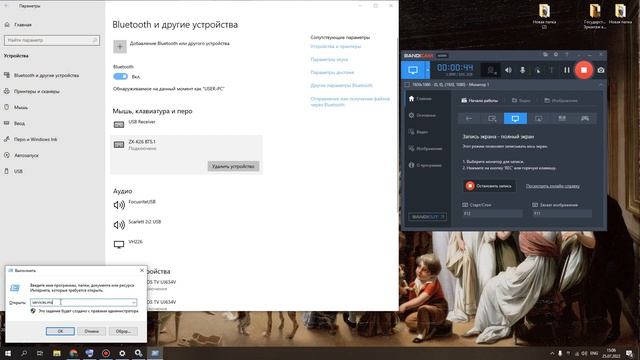Image resolution: width=640 pixels, height=360 pixels.
Task: Open Chrome from the taskbar
Action: (x=73, y=353)
